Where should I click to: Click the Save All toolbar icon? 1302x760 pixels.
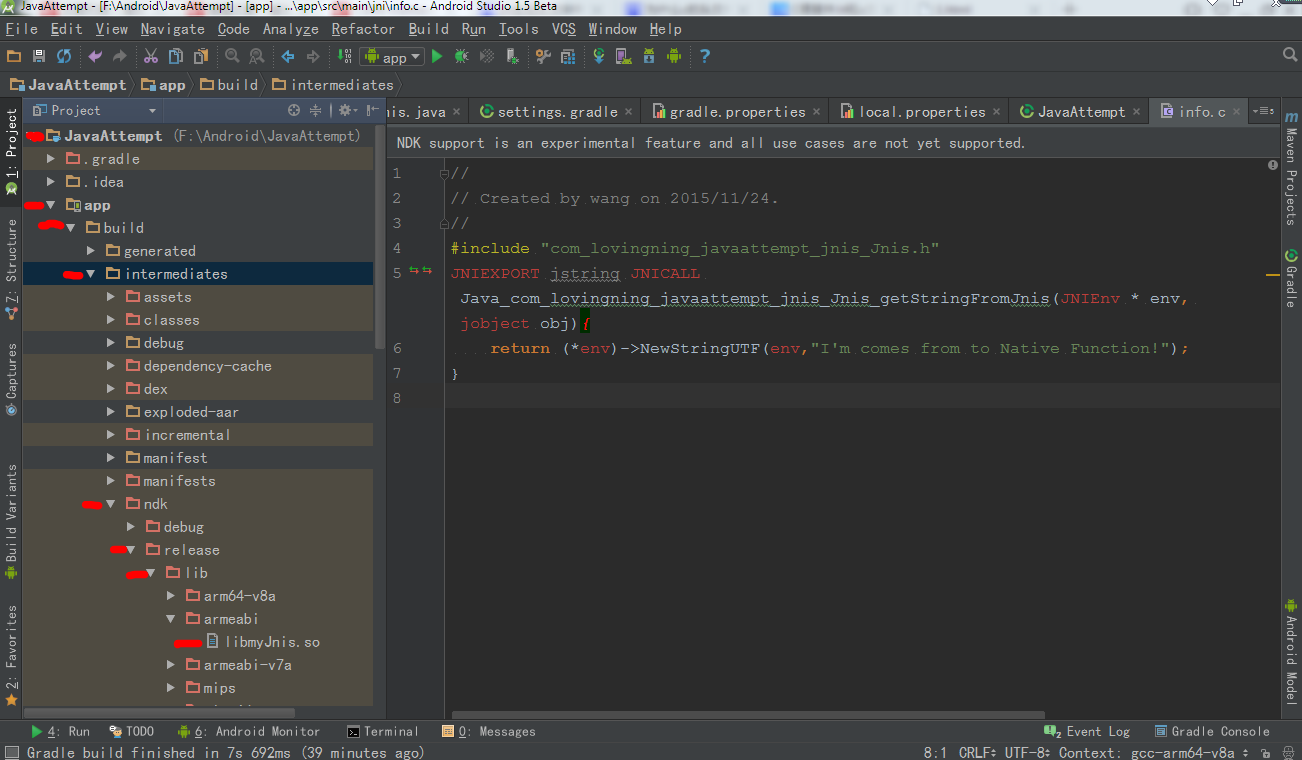(x=39, y=57)
